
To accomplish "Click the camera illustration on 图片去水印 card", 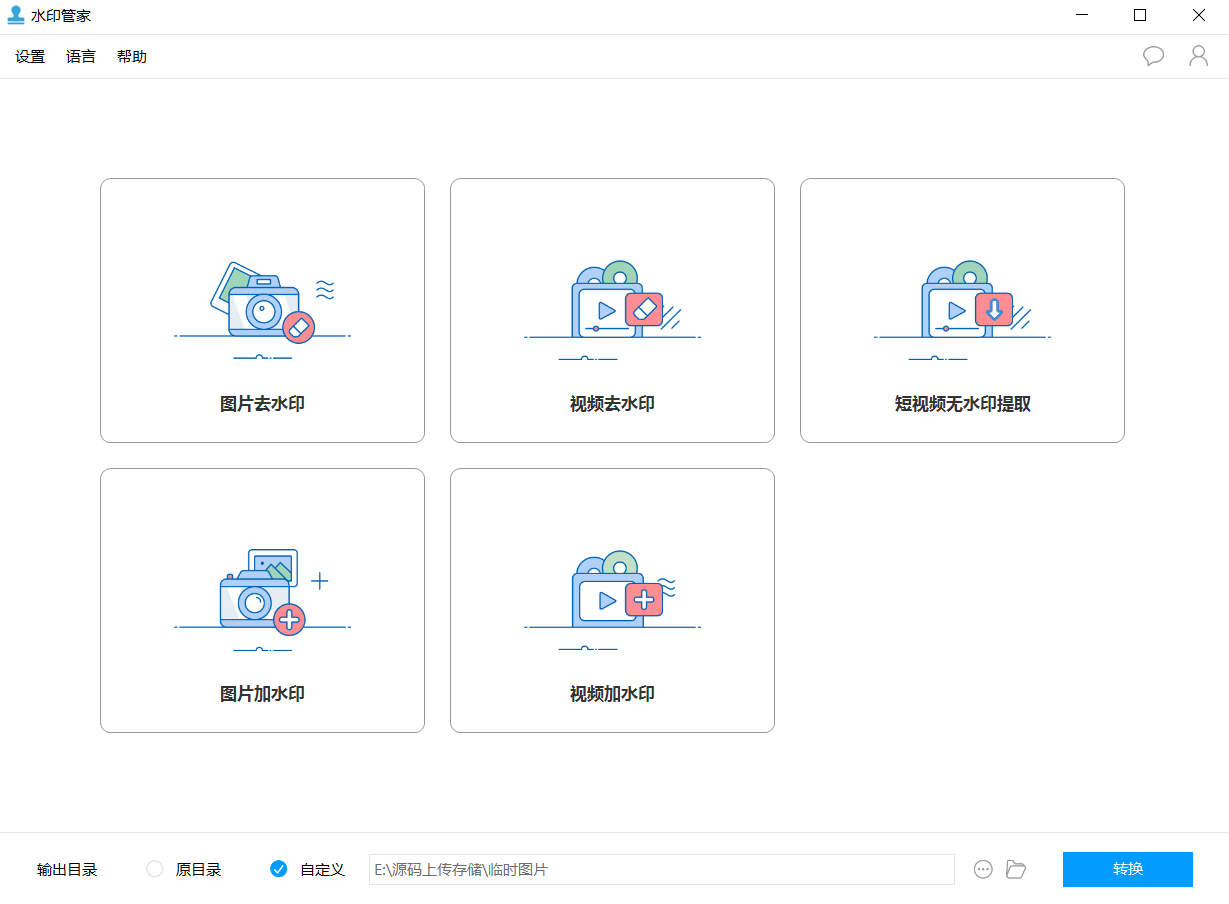I will pos(262,305).
